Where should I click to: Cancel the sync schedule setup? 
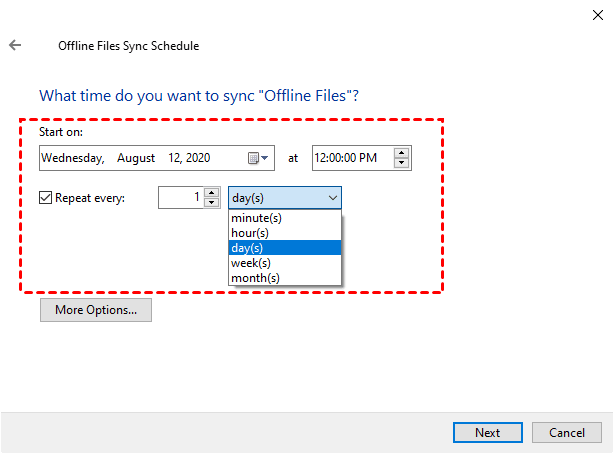coord(567,433)
